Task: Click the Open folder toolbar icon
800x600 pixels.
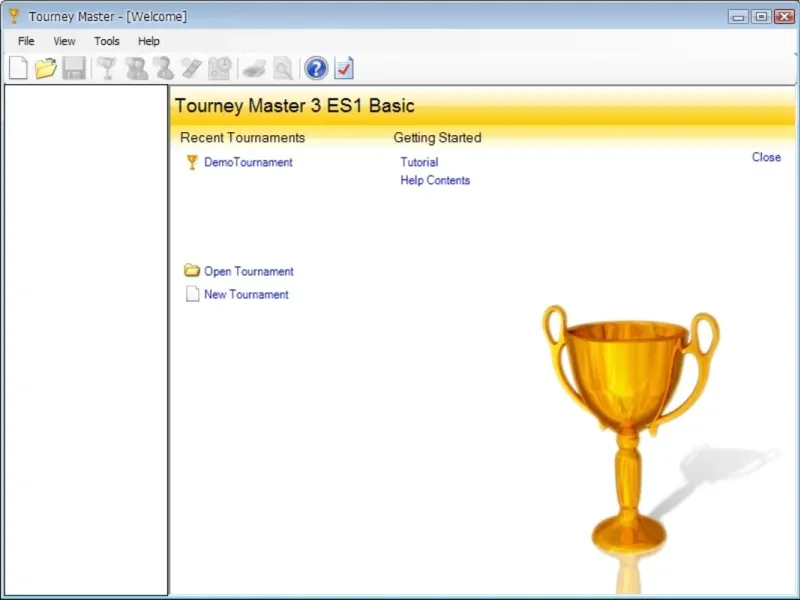Action: pos(45,68)
